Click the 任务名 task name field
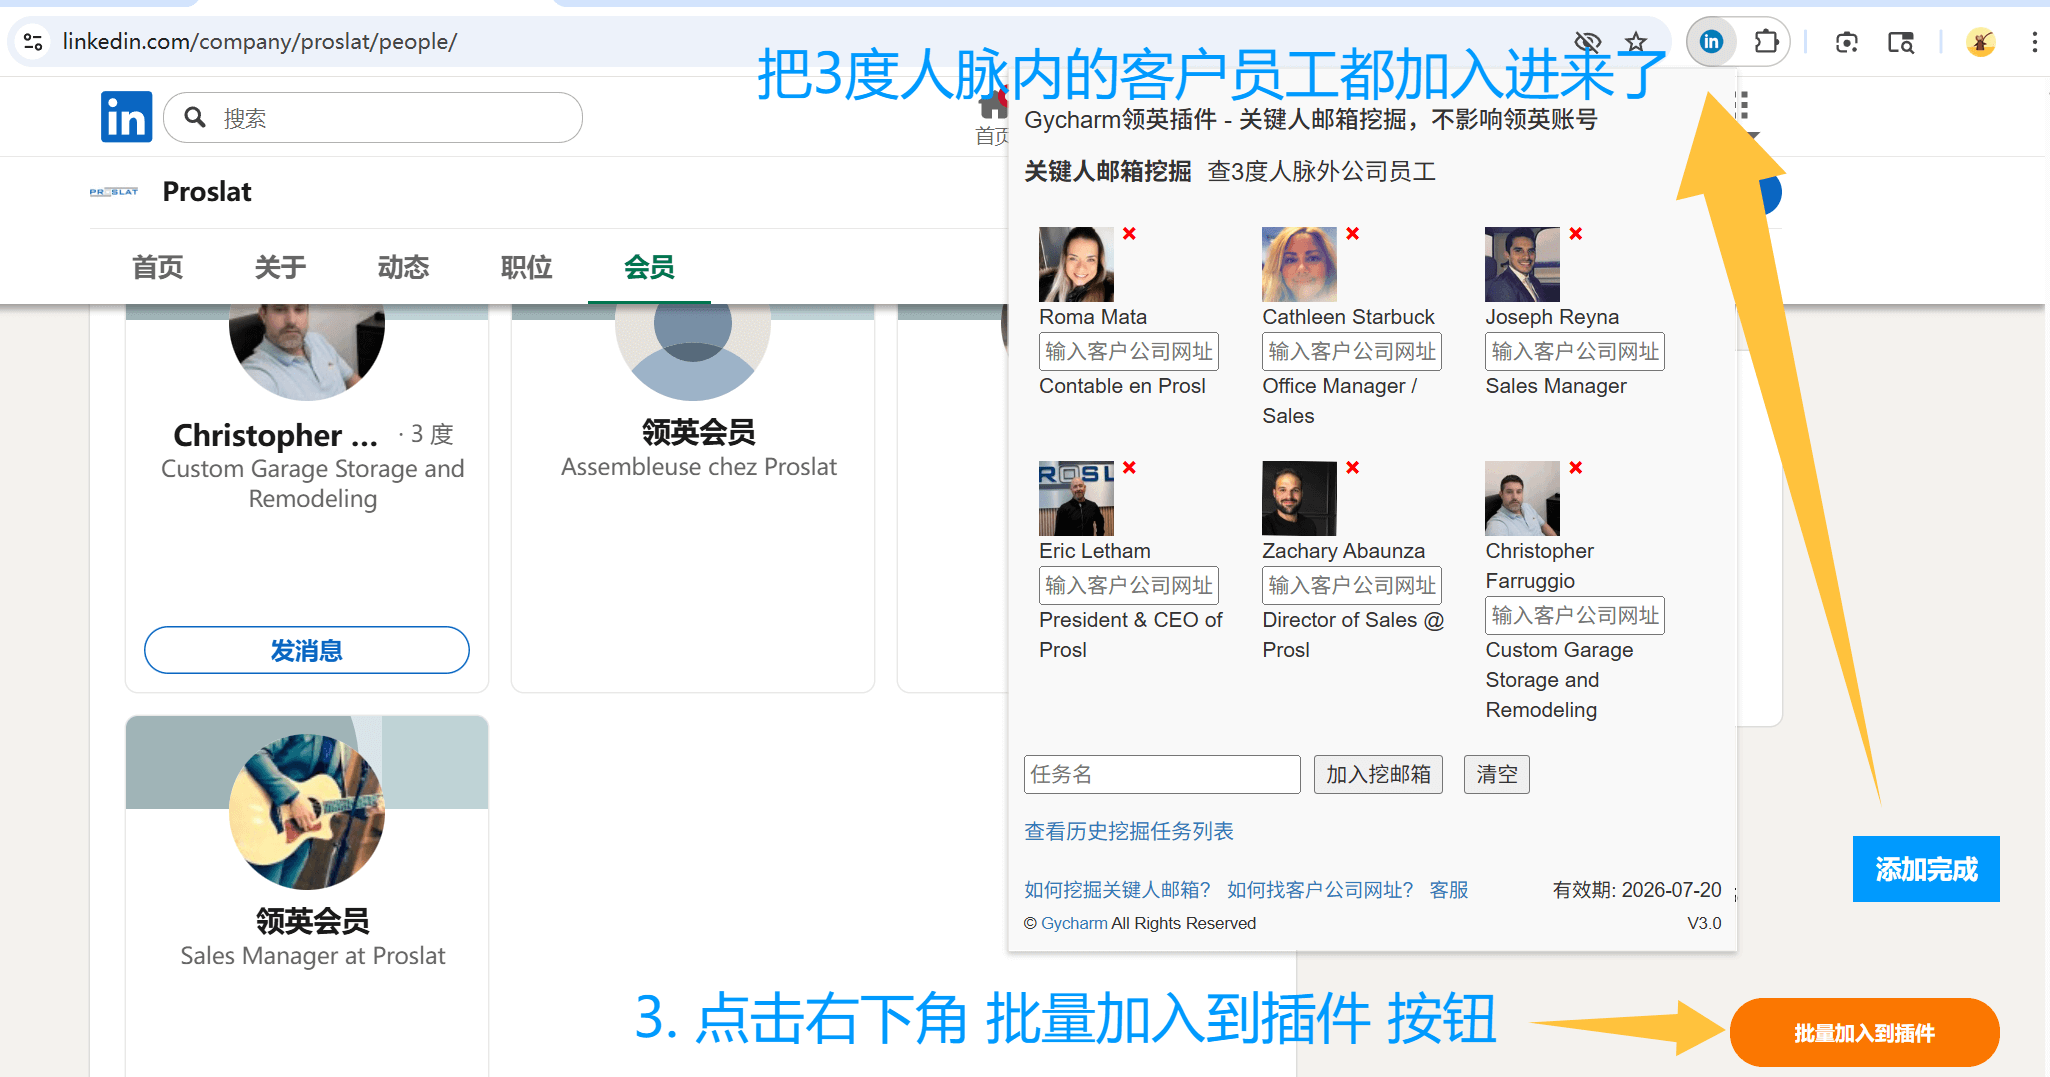2050x1077 pixels. pos(1162,774)
